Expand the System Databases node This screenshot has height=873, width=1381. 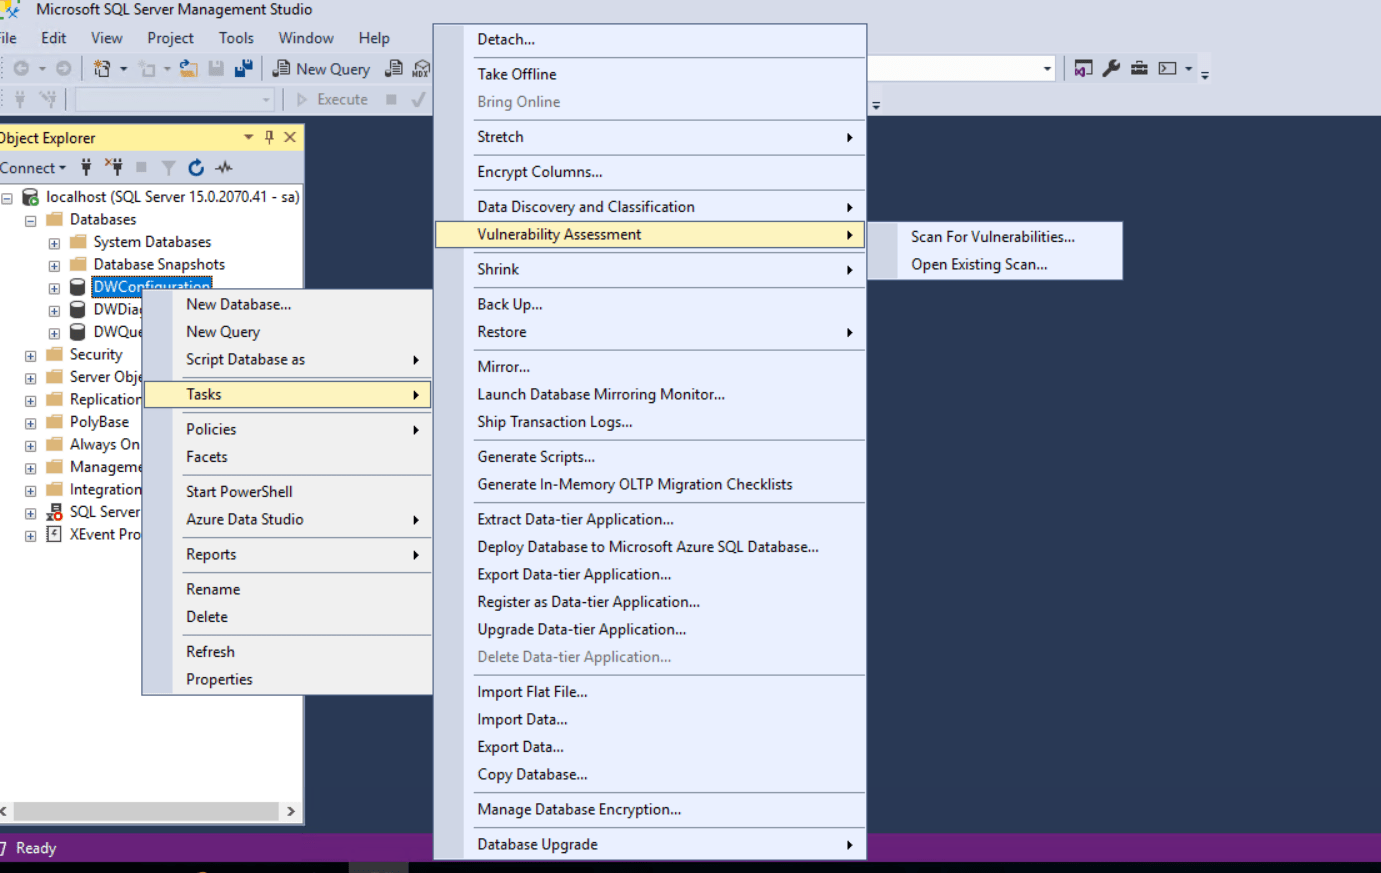pos(54,243)
